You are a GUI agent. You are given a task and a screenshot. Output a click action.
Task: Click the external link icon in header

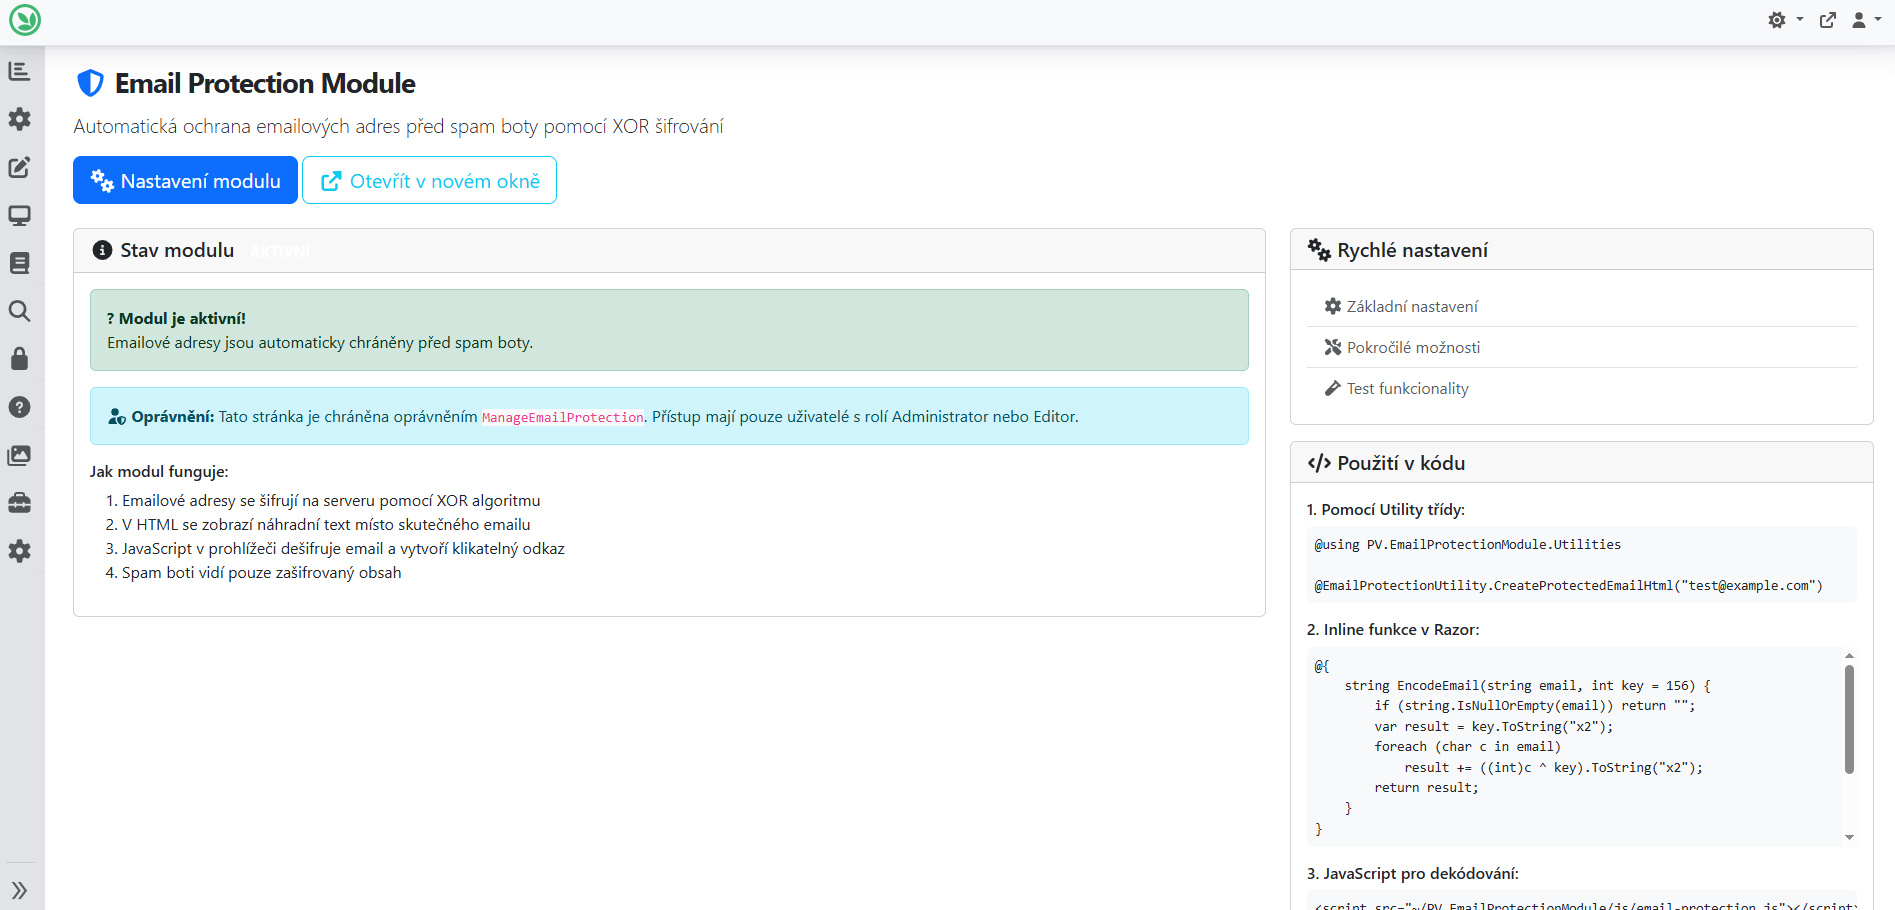pyautogui.click(x=1828, y=20)
